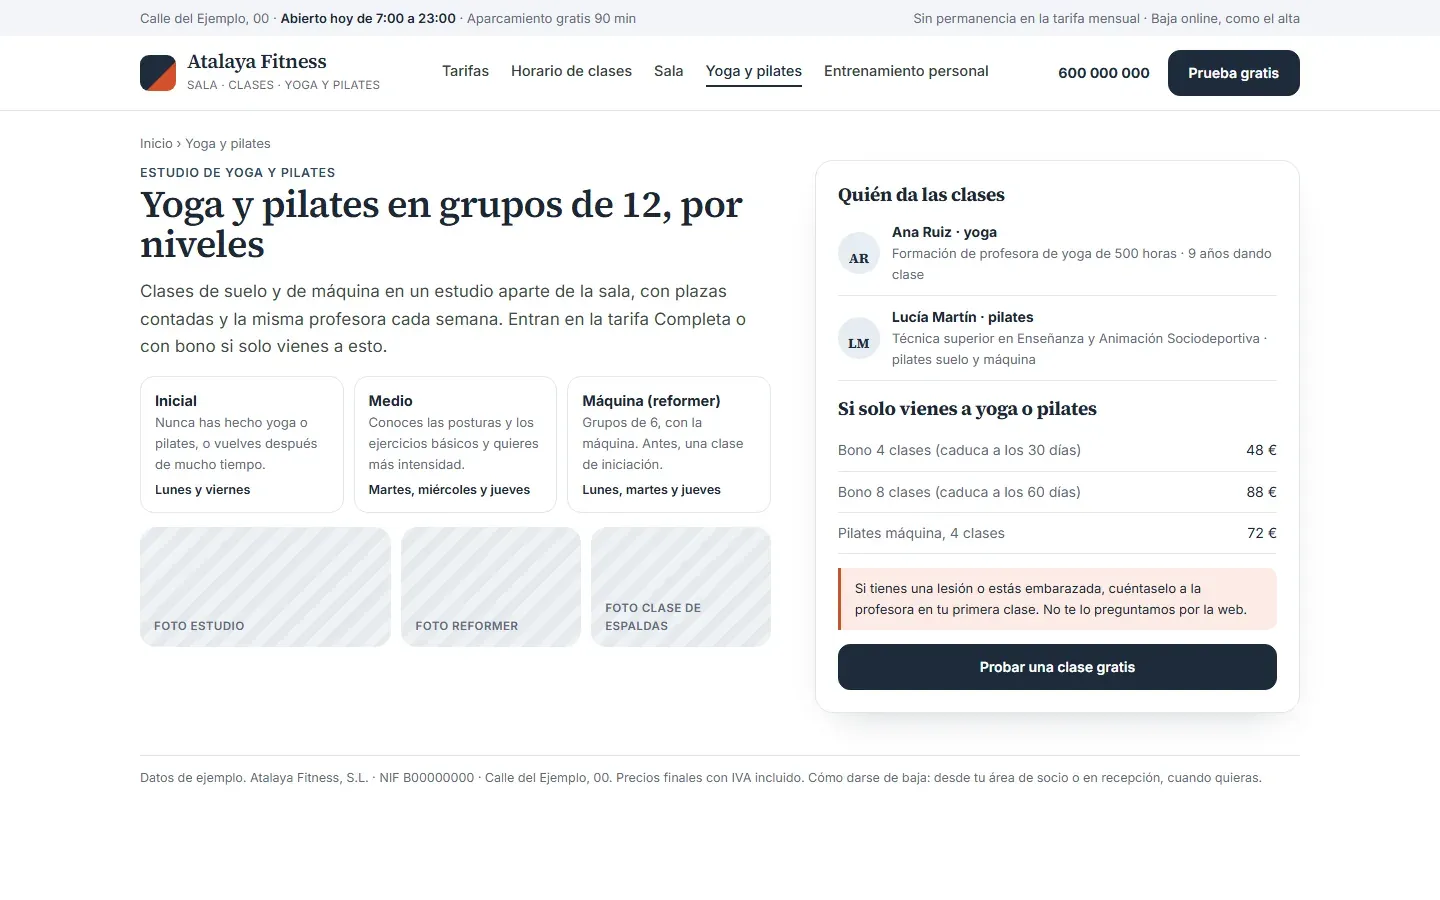Click Abierto hoy de 7:00 a 23:00
The image size is (1440, 900).
(x=368, y=18)
